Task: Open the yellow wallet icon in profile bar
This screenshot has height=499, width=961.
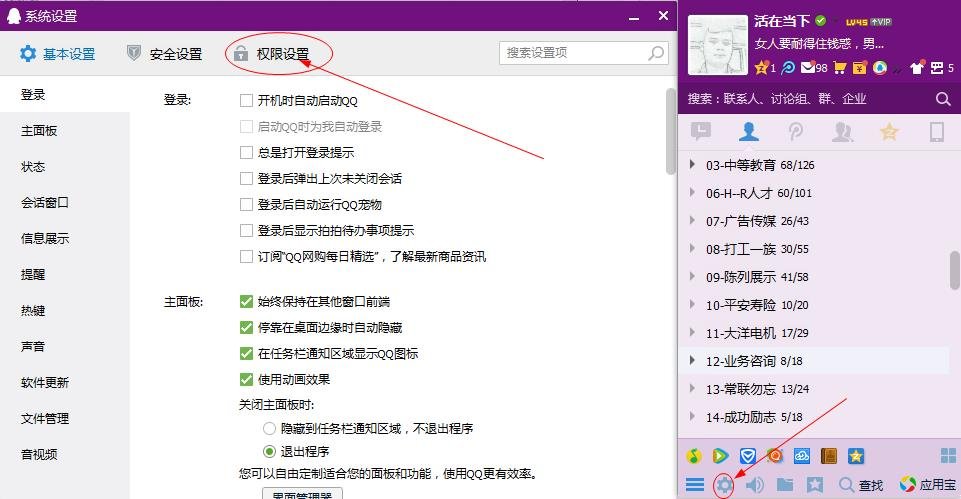Action: coord(860,67)
